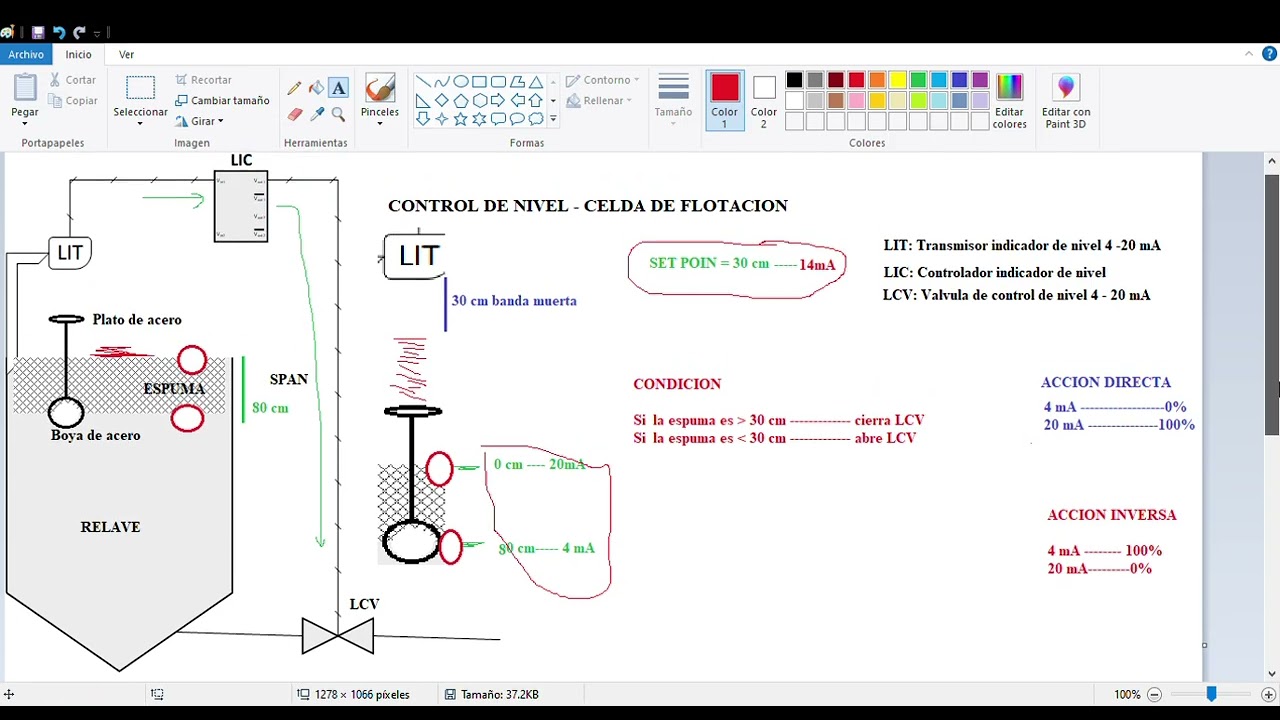Click the Save icon in quick access toolbar
The width and height of the screenshot is (1280, 720).
point(38,32)
